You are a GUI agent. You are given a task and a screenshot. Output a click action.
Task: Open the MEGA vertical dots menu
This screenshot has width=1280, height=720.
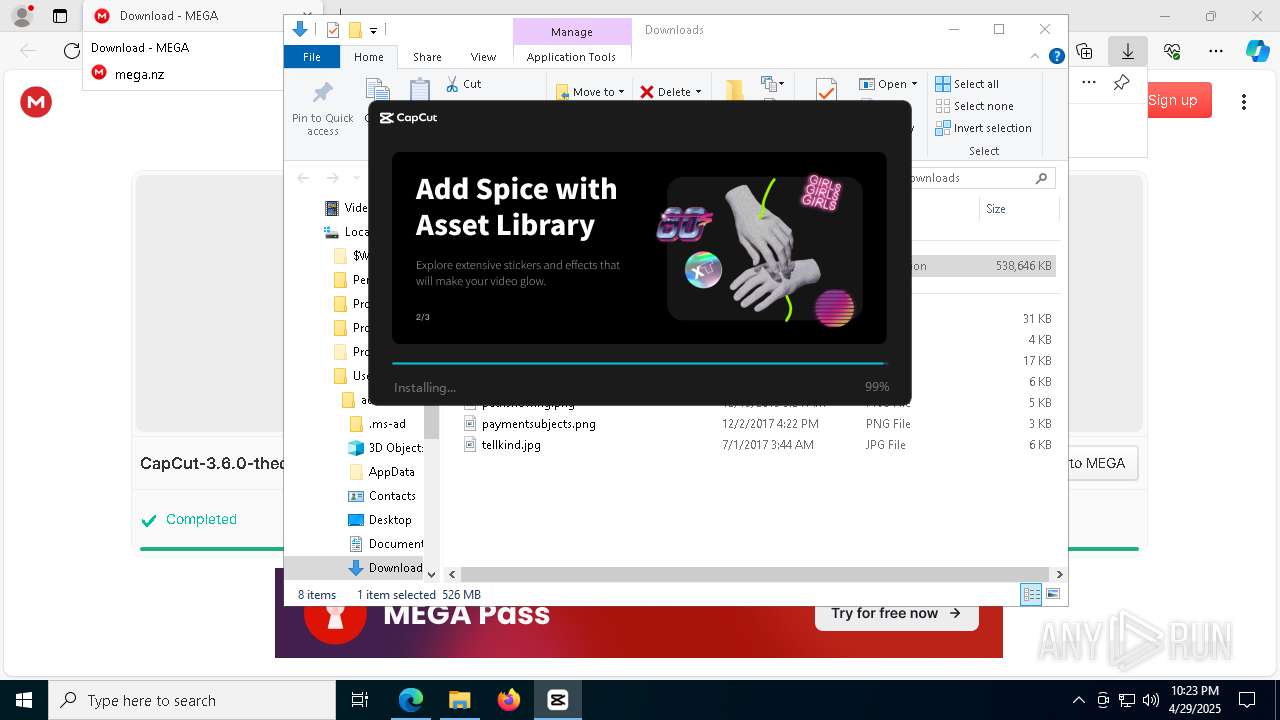pyautogui.click(x=1244, y=101)
